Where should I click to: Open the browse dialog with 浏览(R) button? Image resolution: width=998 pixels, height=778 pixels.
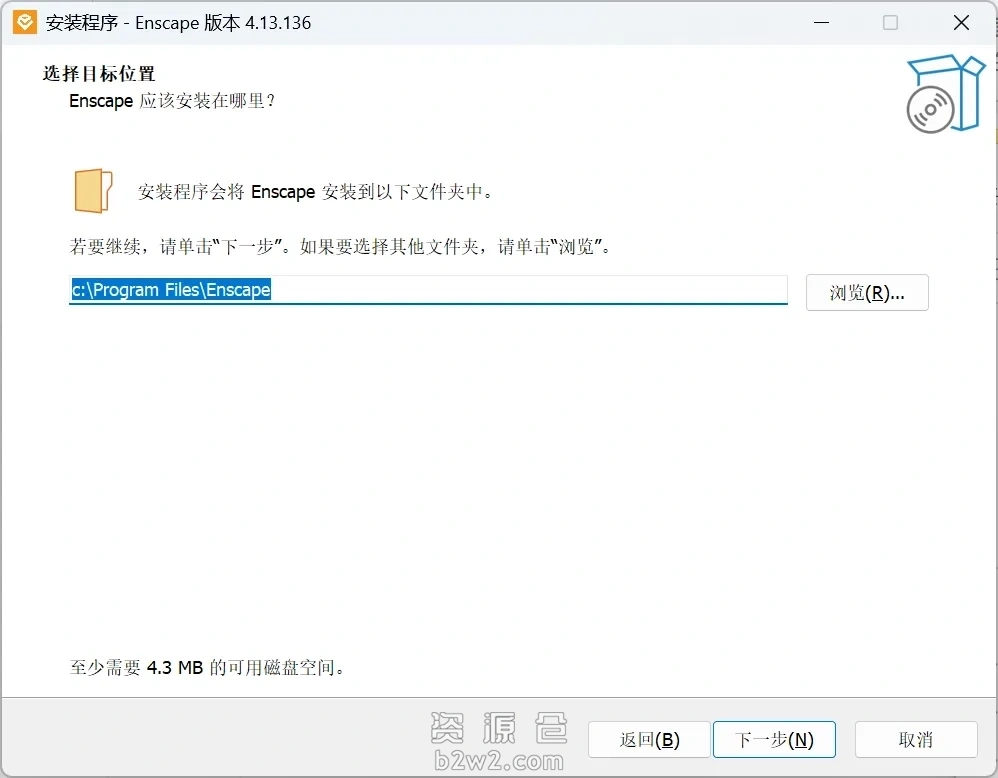point(866,292)
